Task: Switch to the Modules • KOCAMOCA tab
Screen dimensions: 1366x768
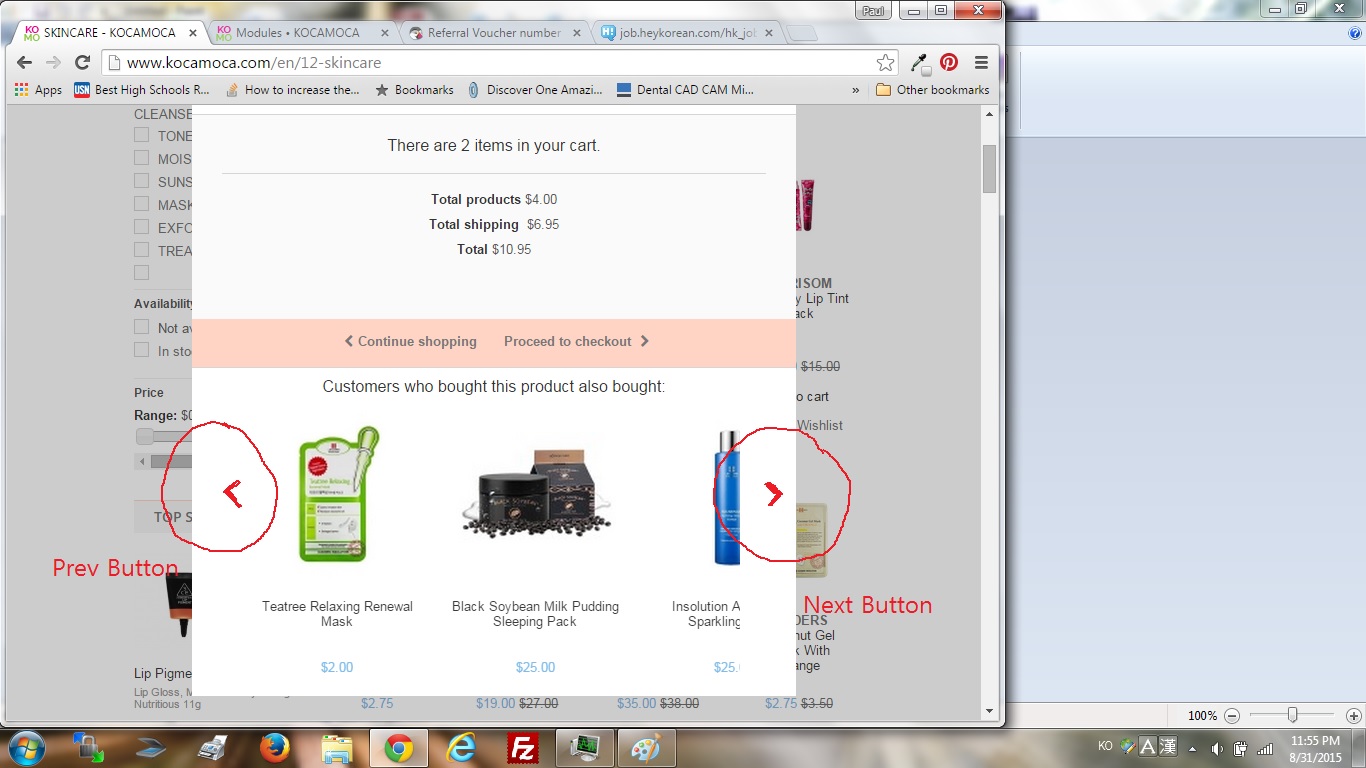Action: (303, 33)
